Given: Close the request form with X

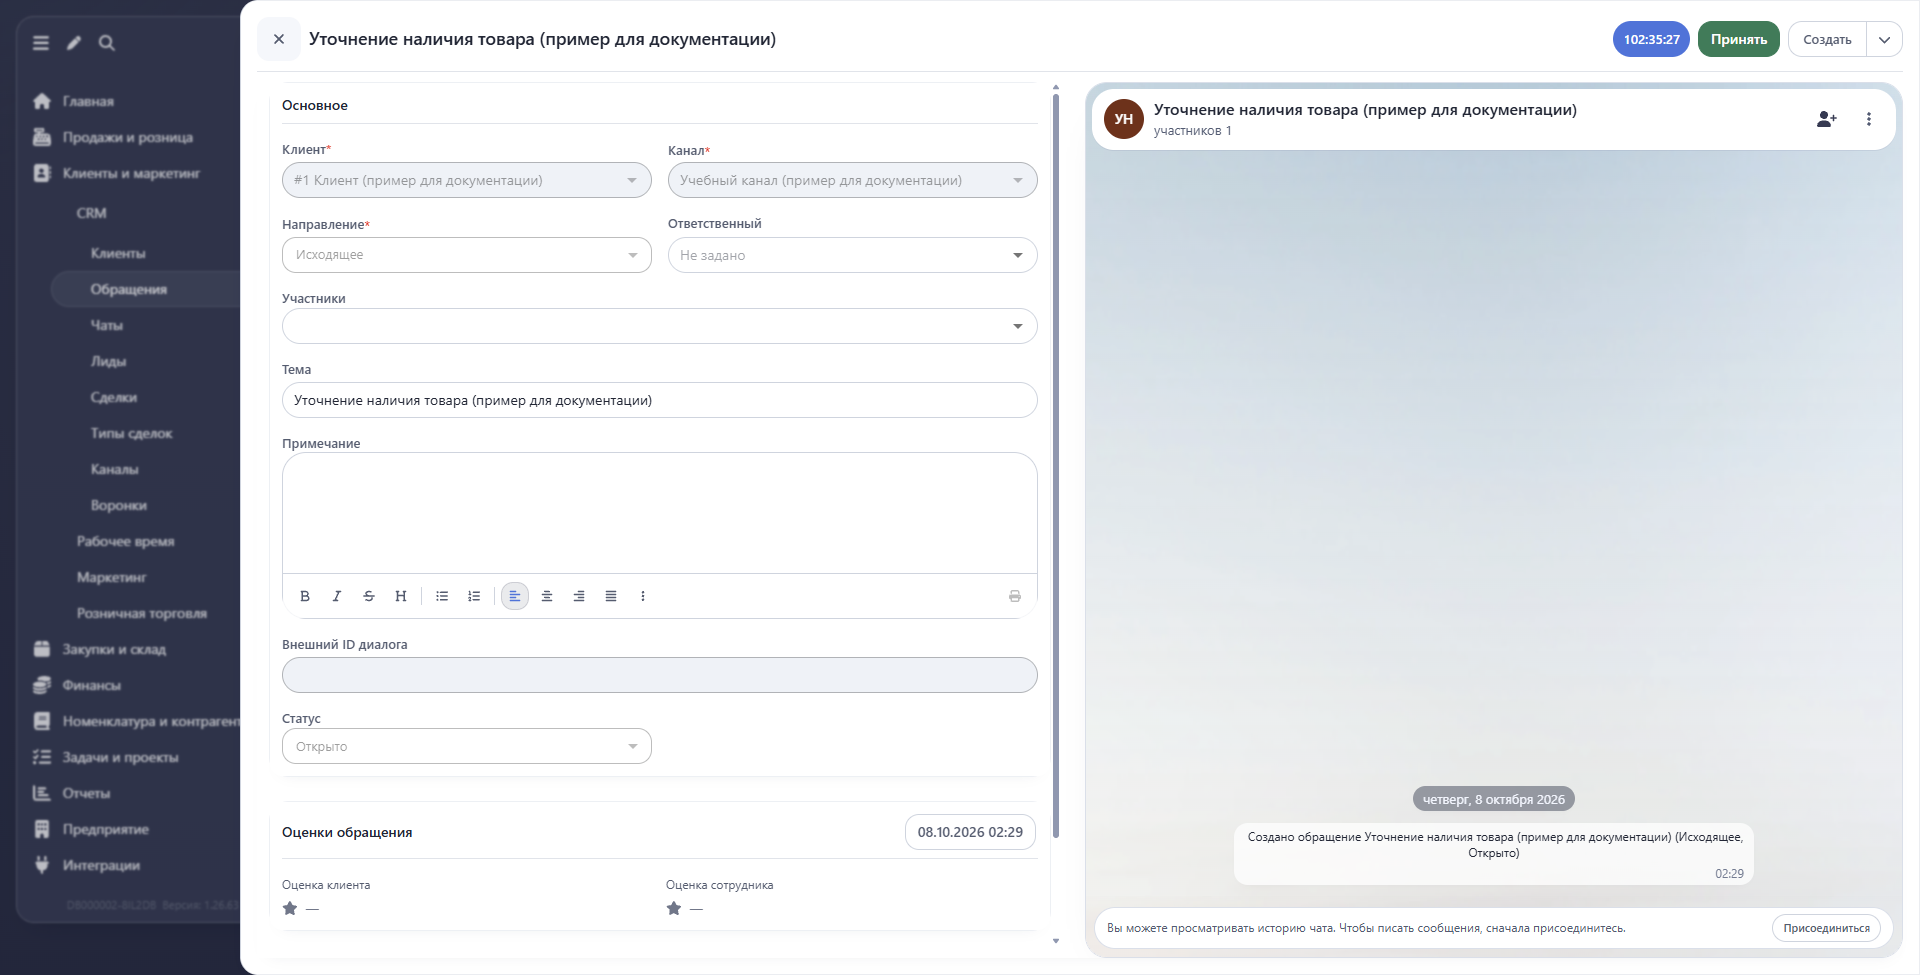Looking at the screenshot, I should pyautogui.click(x=279, y=39).
